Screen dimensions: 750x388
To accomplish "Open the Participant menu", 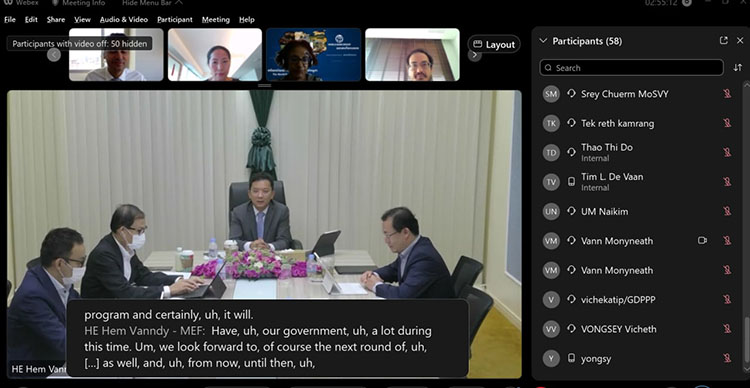I will (x=175, y=20).
